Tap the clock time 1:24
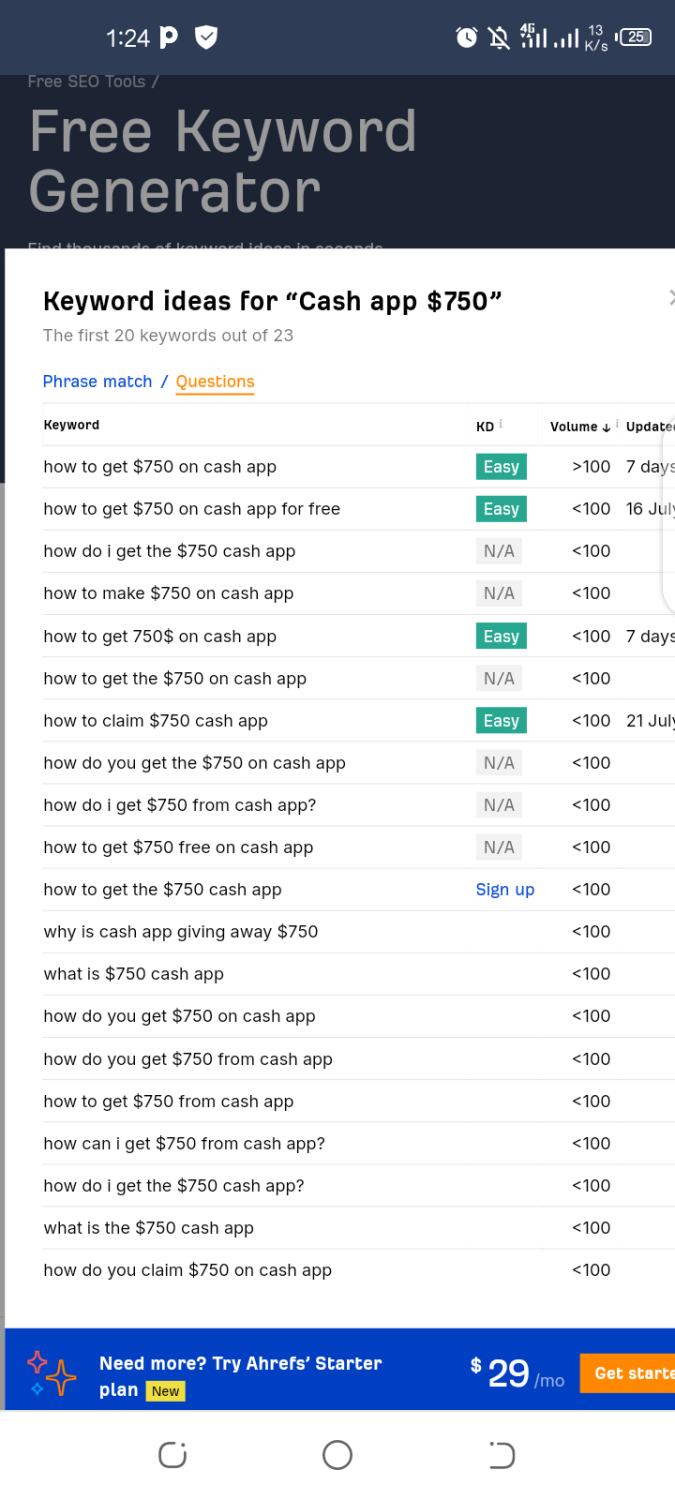 click(x=128, y=38)
